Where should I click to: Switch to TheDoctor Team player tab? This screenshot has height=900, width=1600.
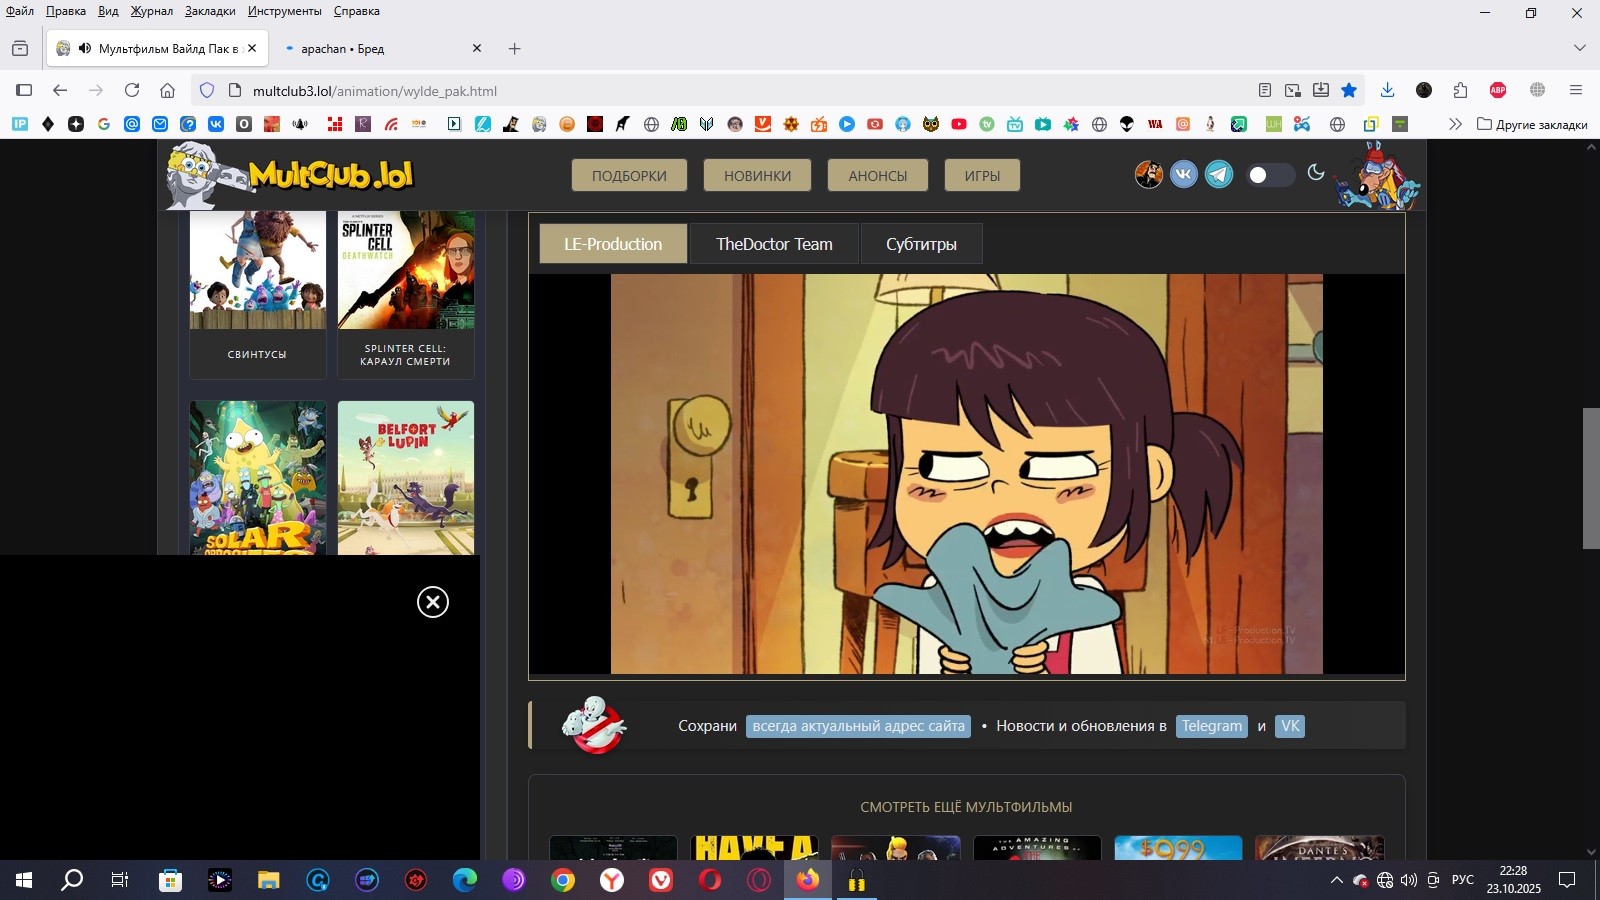pyautogui.click(x=774, y=244)
